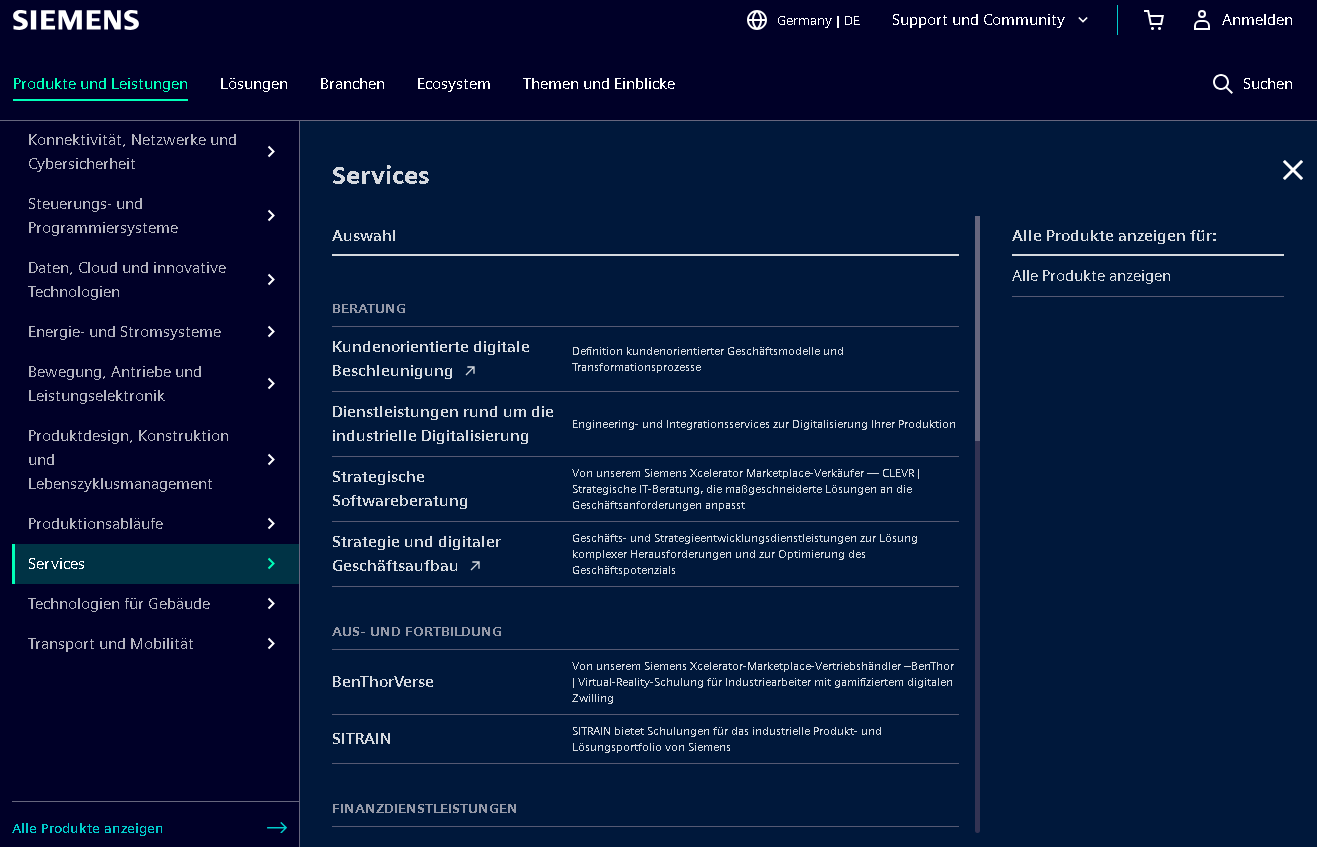The height and width of the screenshot is (847, 1317).
Task: Click external link arrow beside Beschleunigung
Action: [x=470, y=371]
